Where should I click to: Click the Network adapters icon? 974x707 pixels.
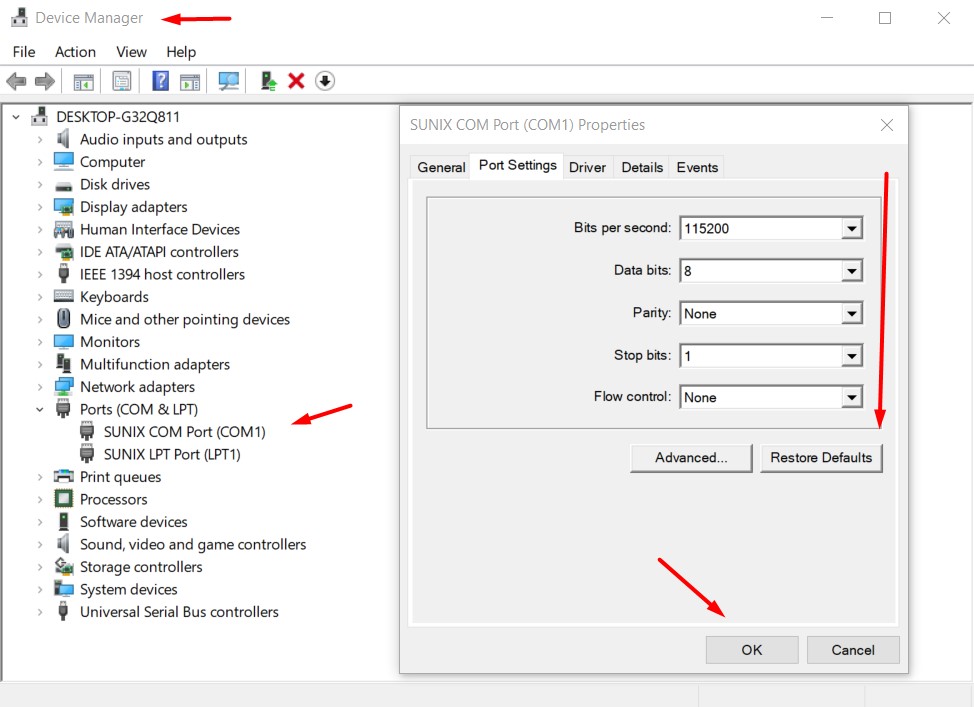pyautogui.click(x=63, y=386)
